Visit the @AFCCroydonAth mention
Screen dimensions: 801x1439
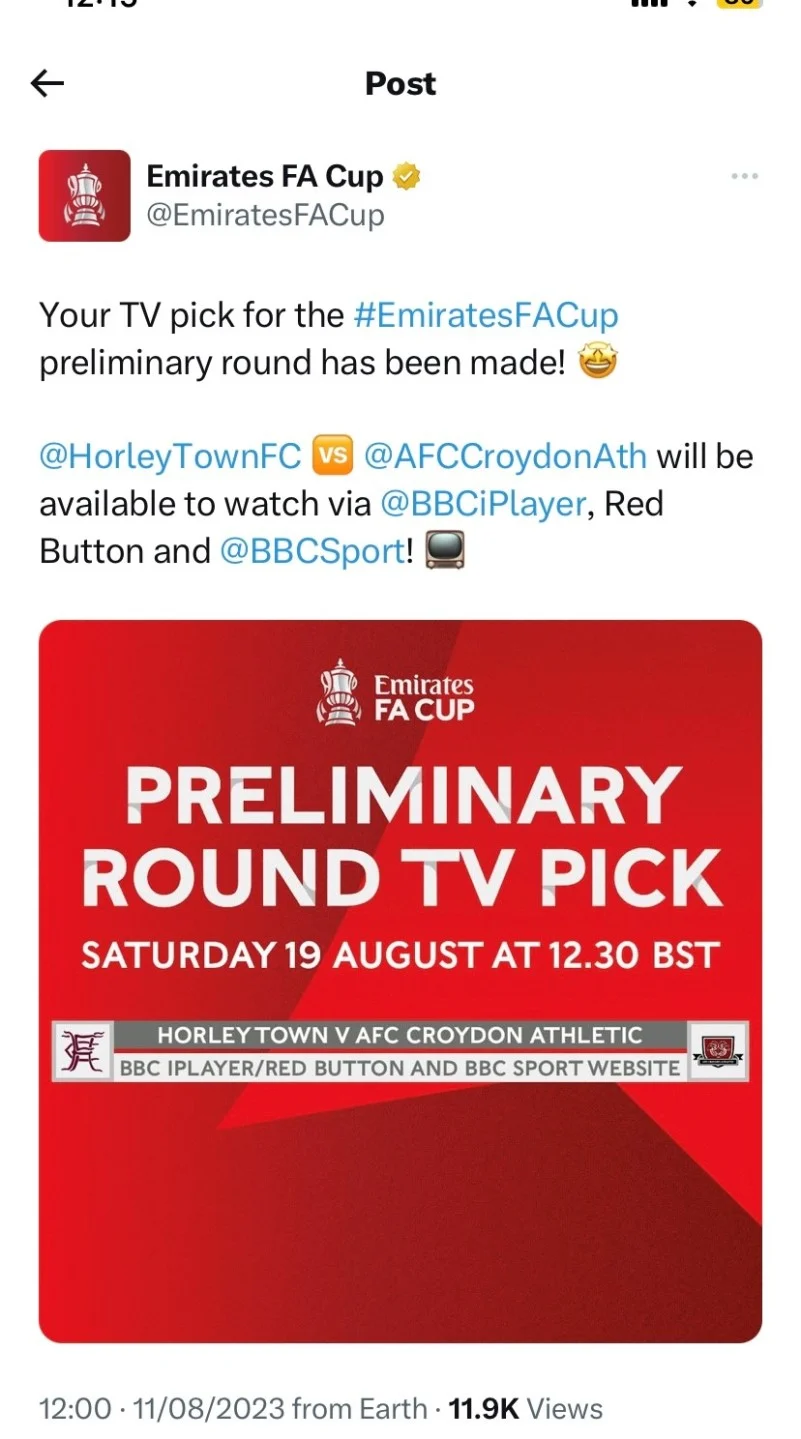pos(505,456)
